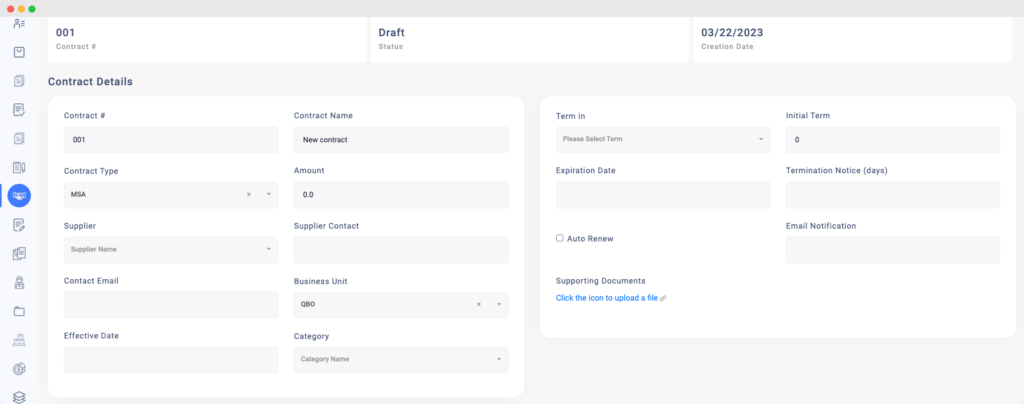Screen dimensions: 1024x404
Task: Open the org-chart hierarchy sidebar icon
Action: pyautogui.click(x=19, y=340)
